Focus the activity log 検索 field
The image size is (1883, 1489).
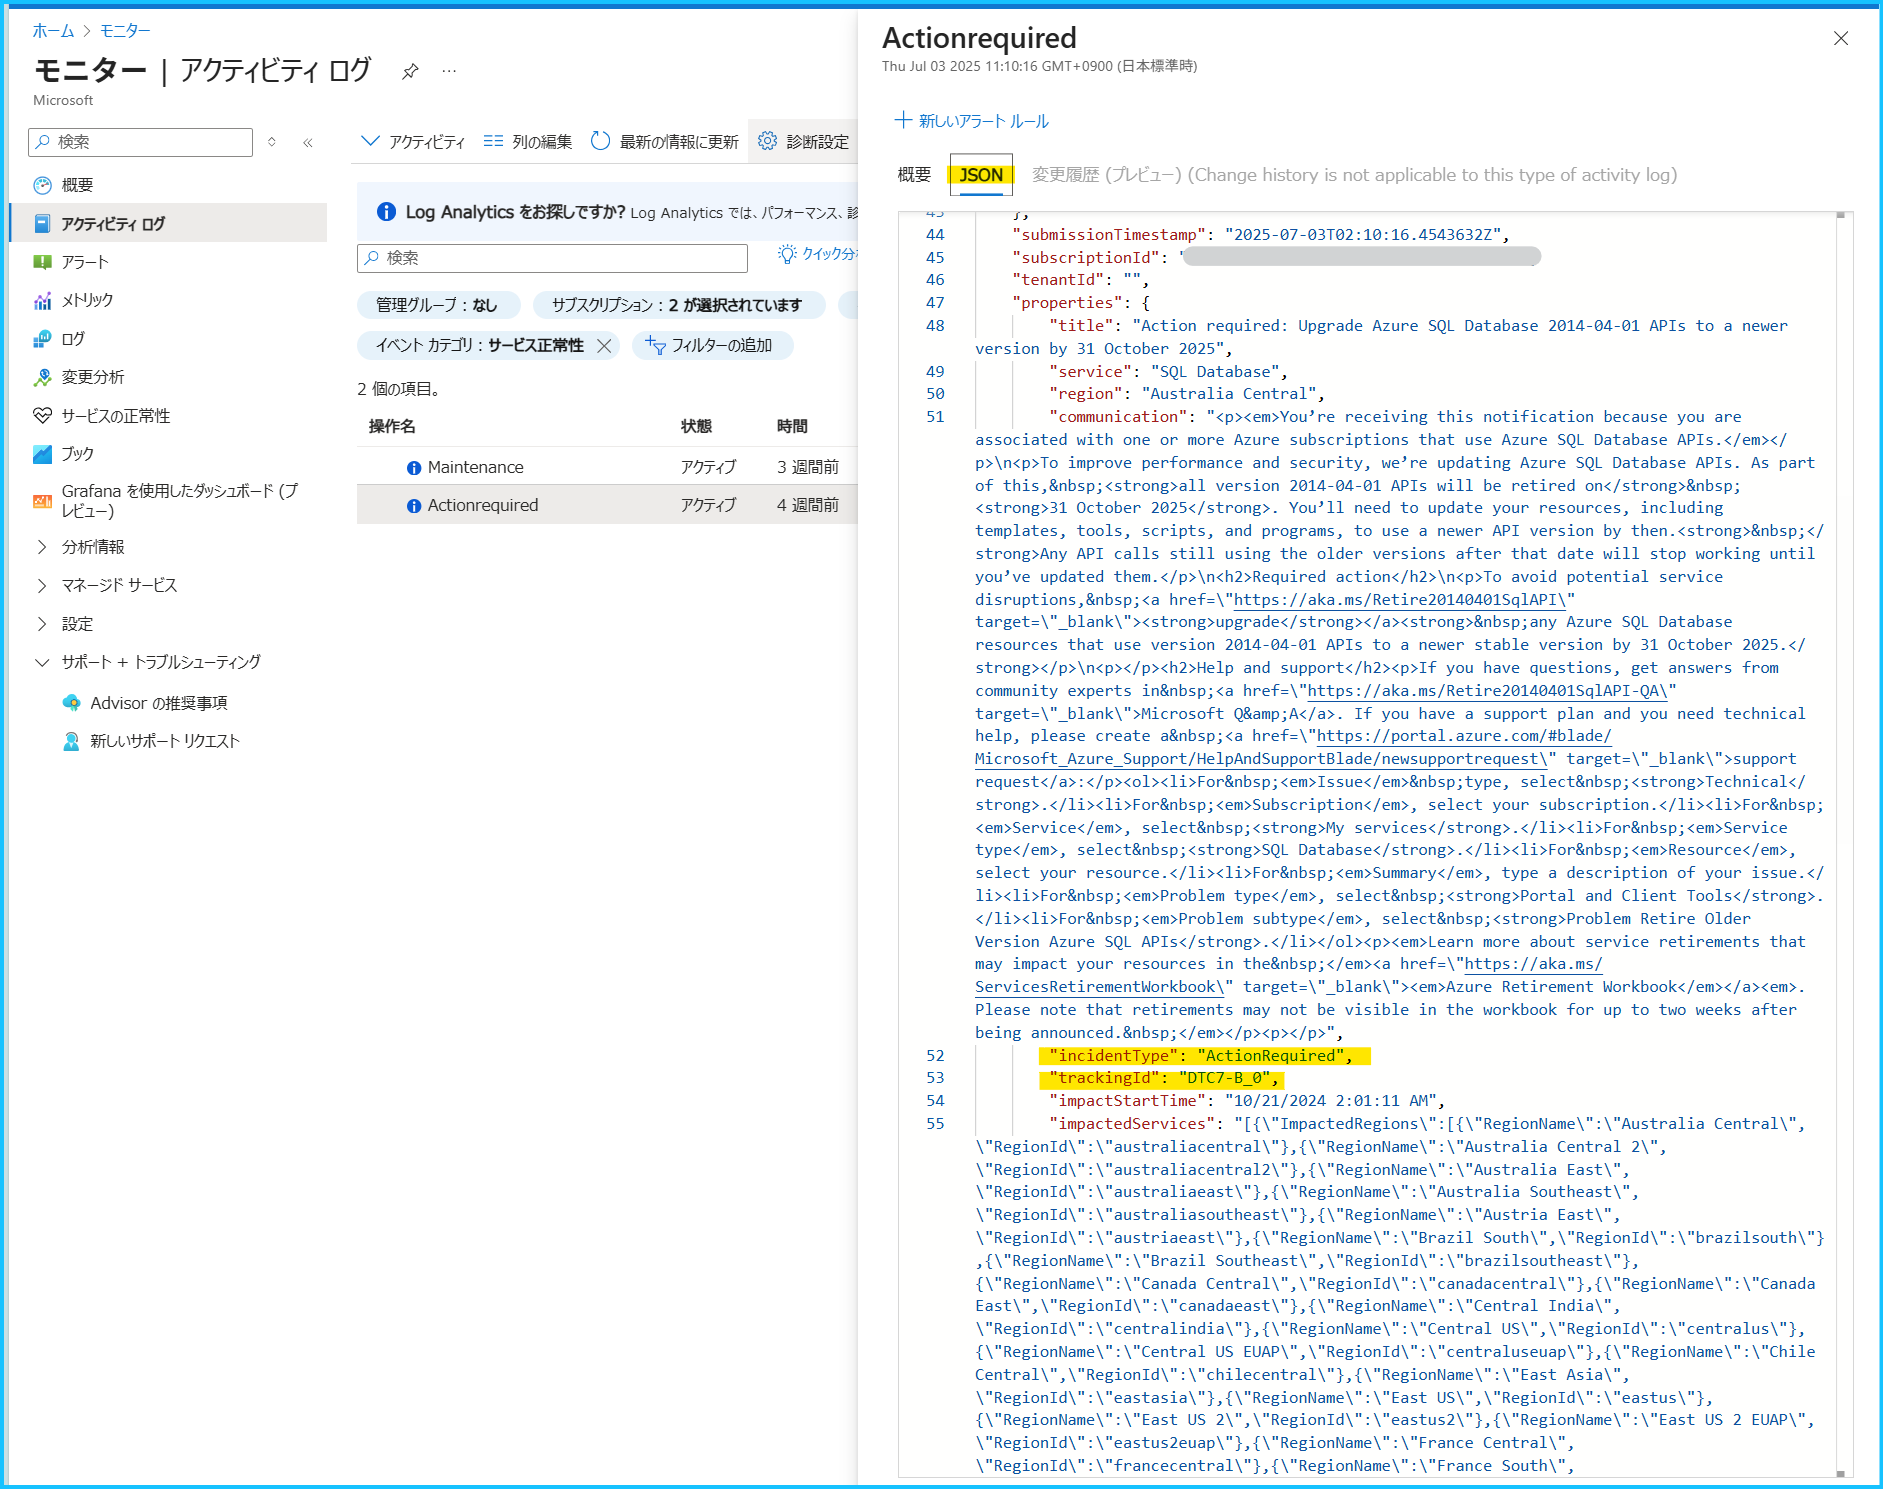coord(552,258)
